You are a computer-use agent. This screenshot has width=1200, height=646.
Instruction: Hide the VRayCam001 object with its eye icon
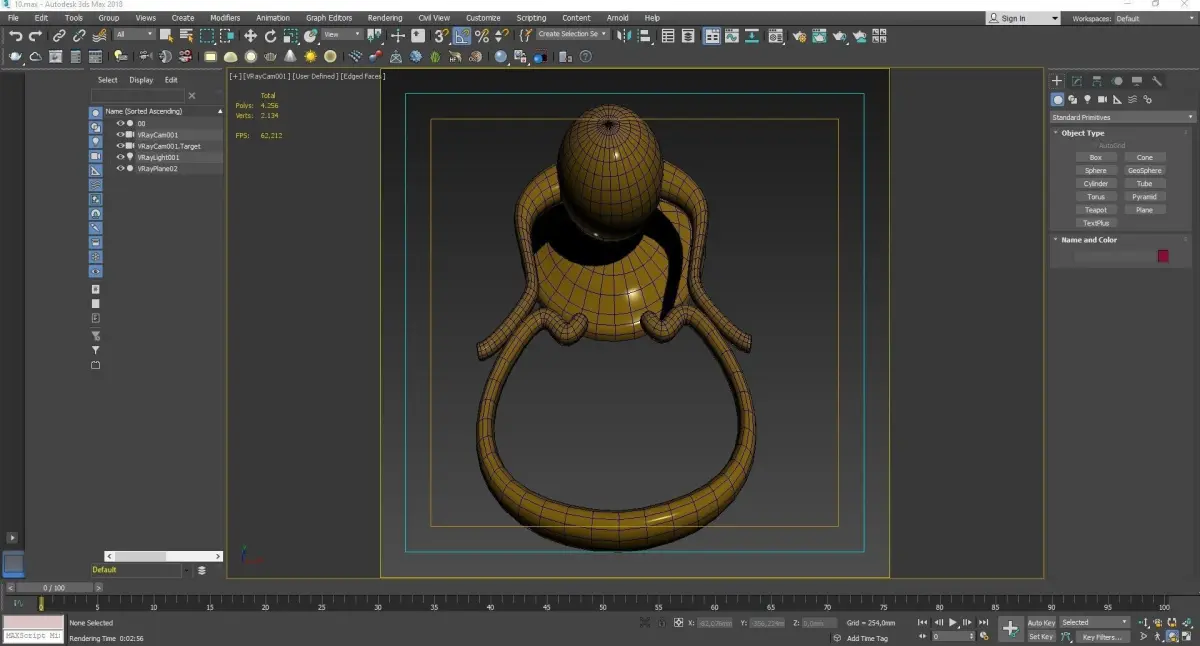click(x=120, y=135)
